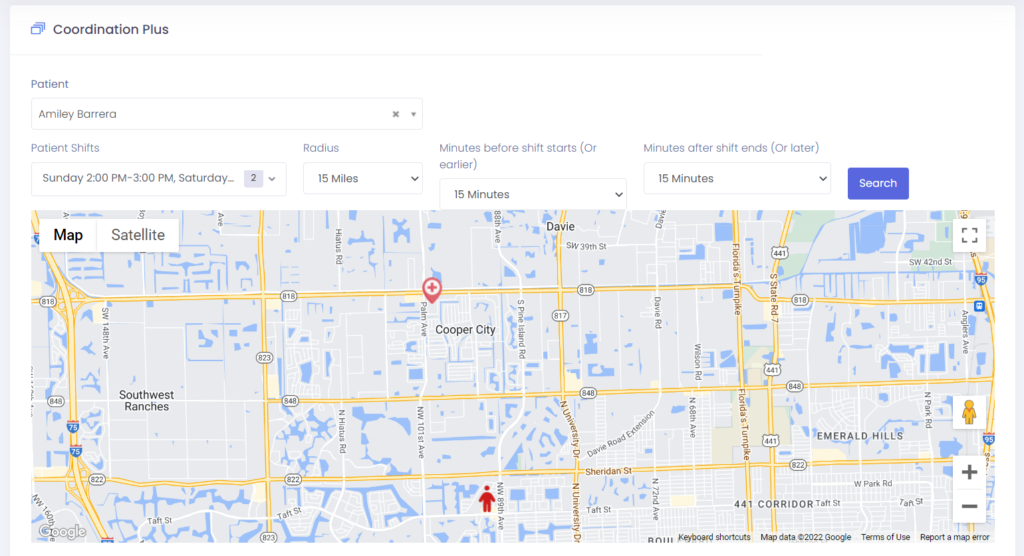1024x556 pixels.
Task: Zoom out on the map
Action: [969, 506]
